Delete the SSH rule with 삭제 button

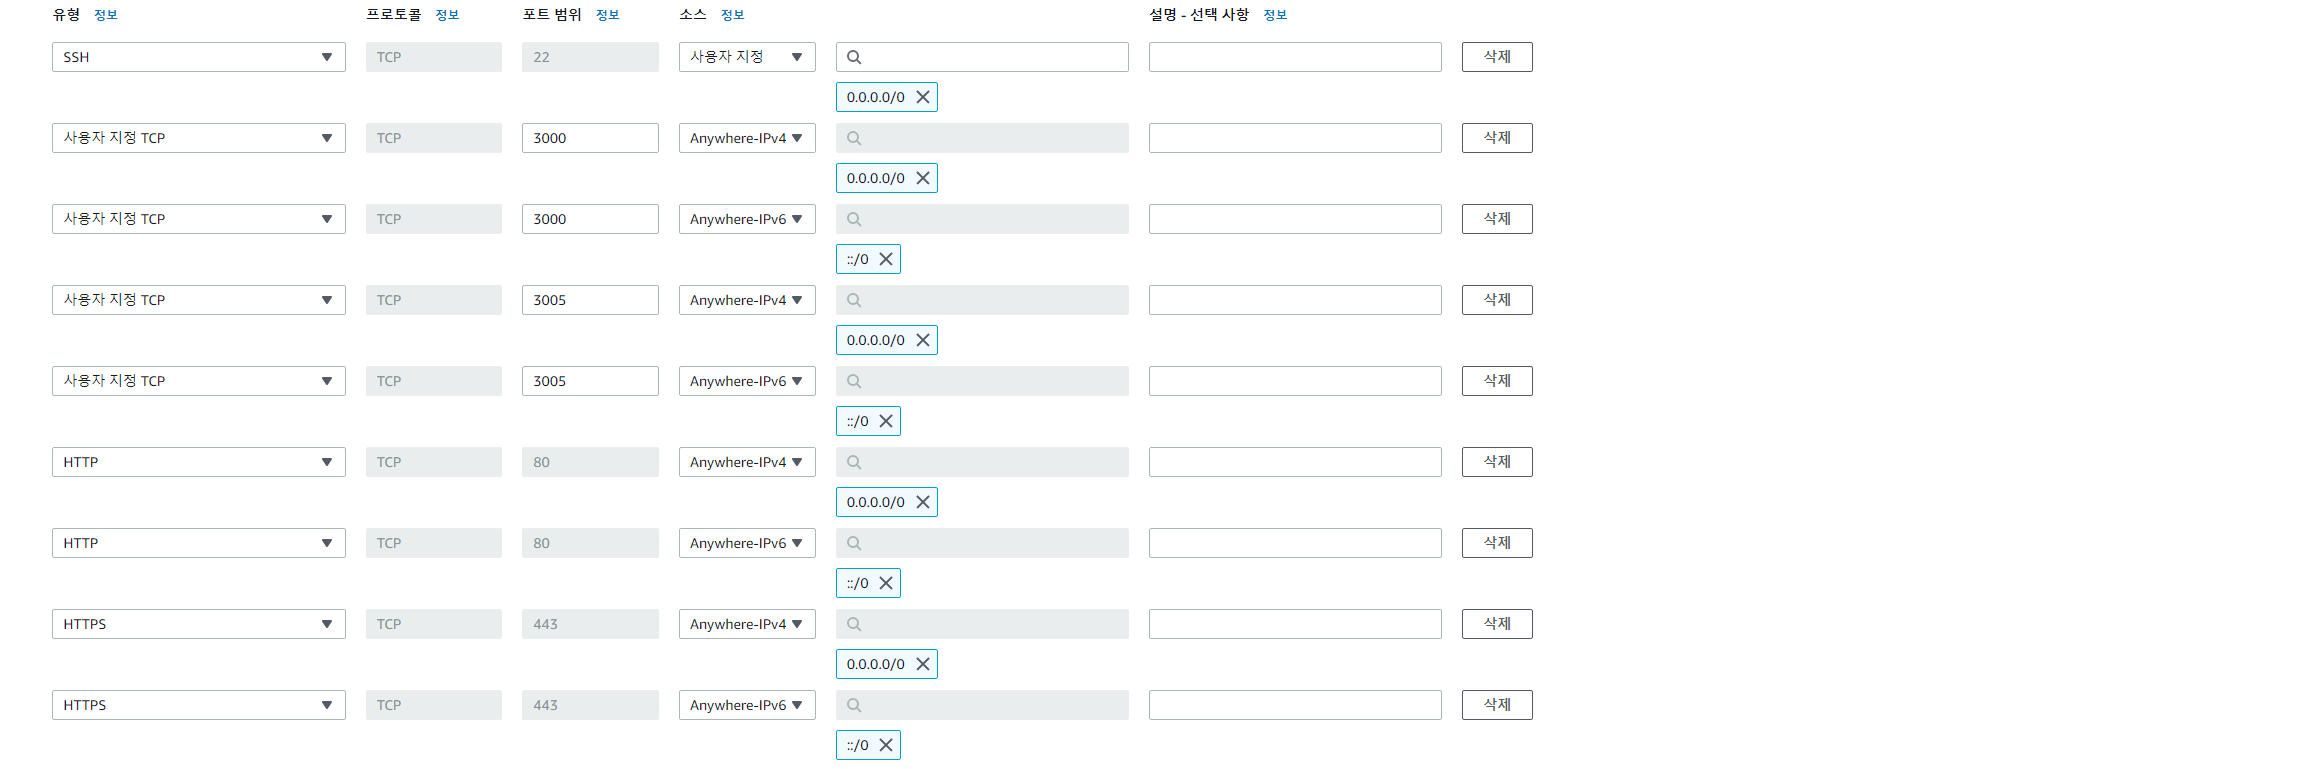(1496, 57)
